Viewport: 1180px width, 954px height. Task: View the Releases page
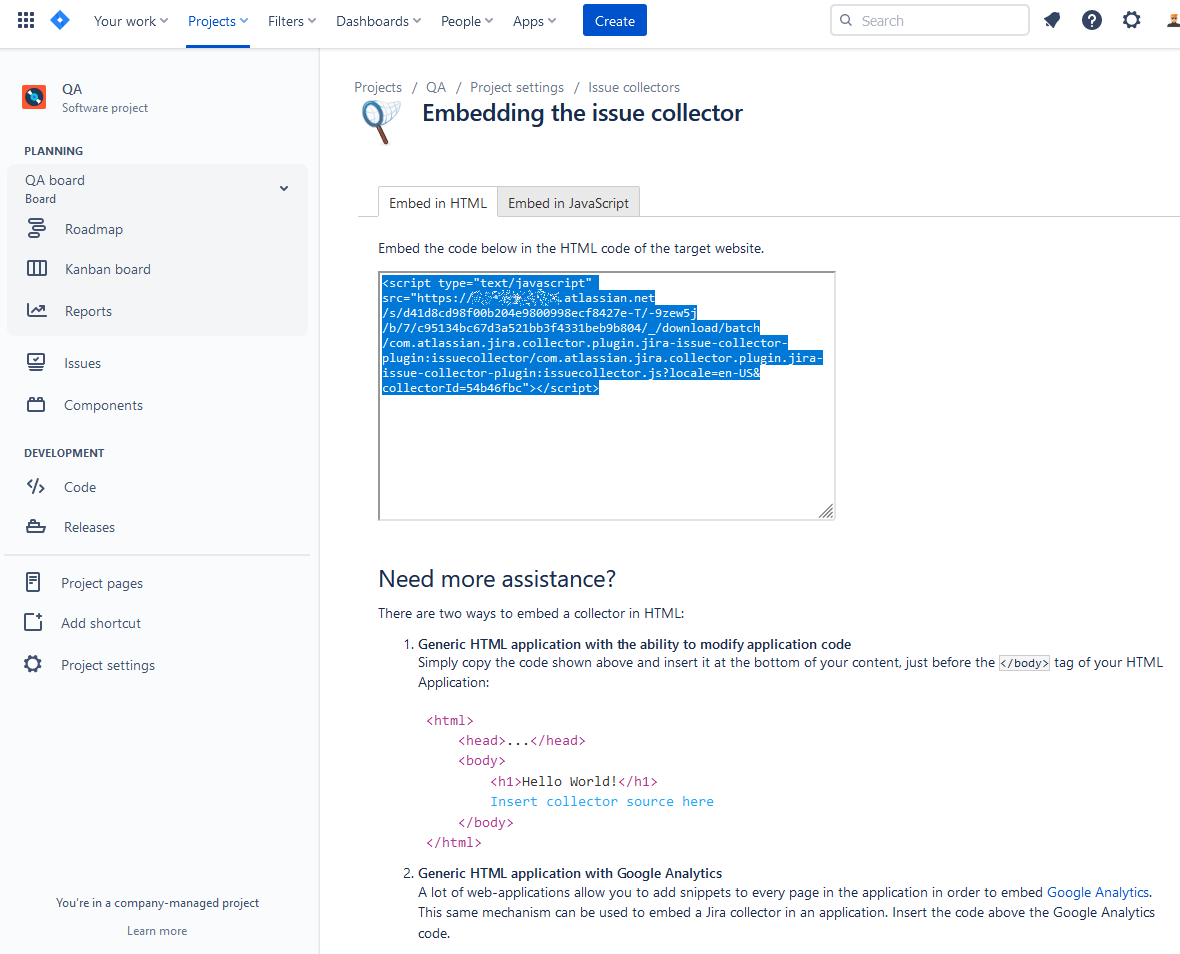click(x=89, y=526)
